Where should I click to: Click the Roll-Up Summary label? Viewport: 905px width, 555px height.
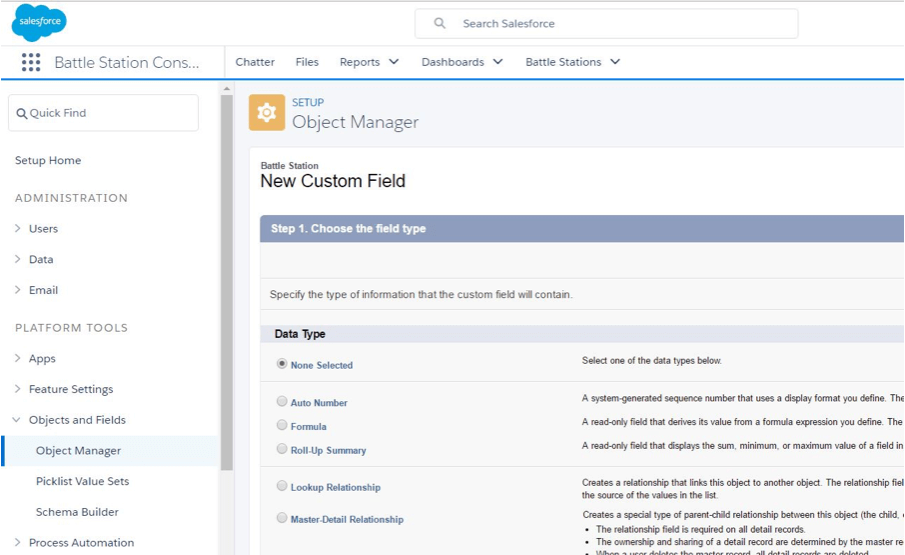[328, 451]
